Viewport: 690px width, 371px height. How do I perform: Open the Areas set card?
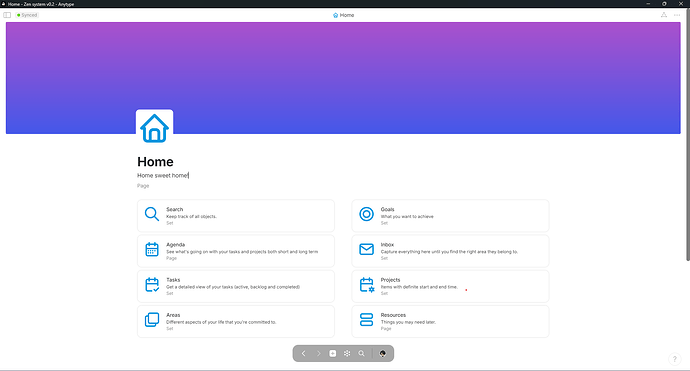point(236,321)
